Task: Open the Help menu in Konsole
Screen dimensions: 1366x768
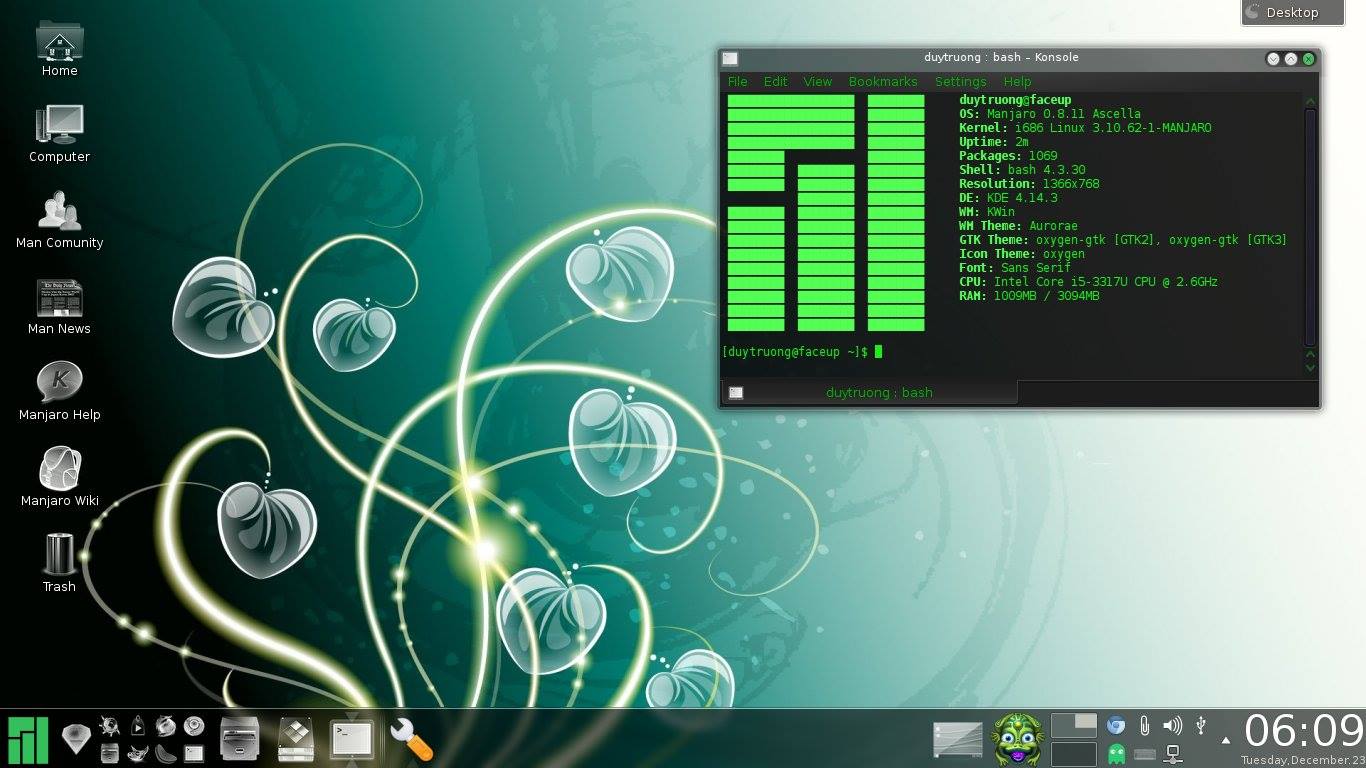Action: point(1017,82)
